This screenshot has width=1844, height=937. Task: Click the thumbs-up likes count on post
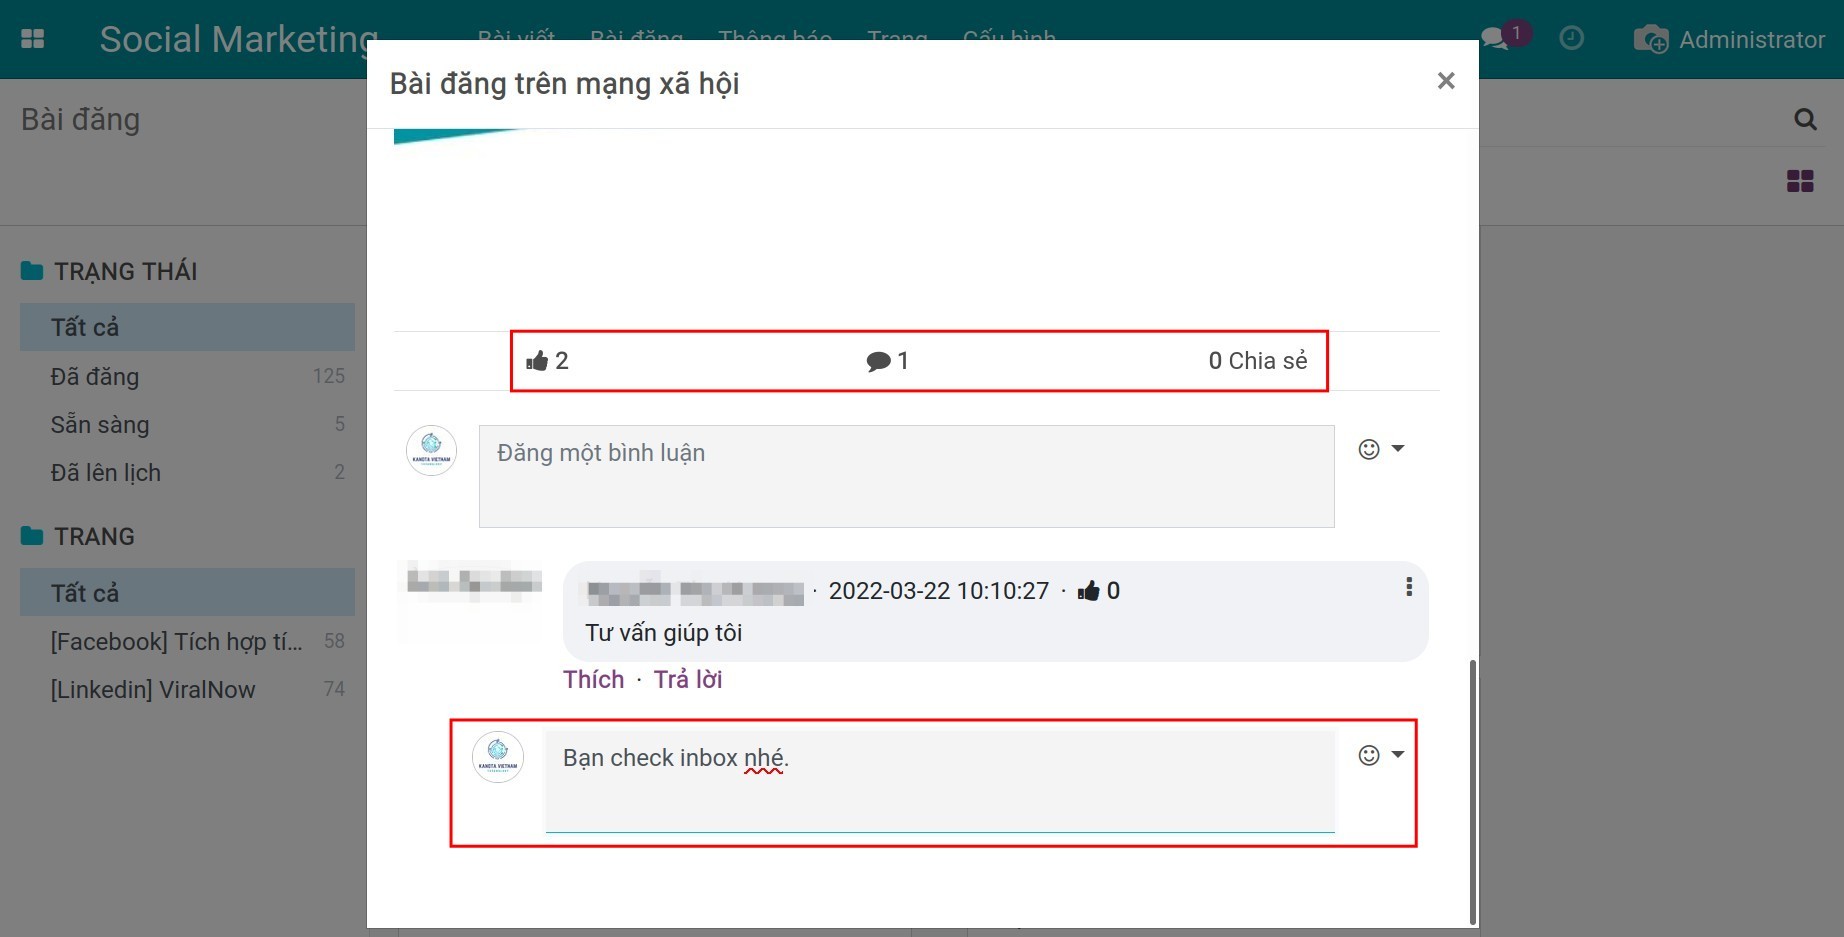click(547, 361)
